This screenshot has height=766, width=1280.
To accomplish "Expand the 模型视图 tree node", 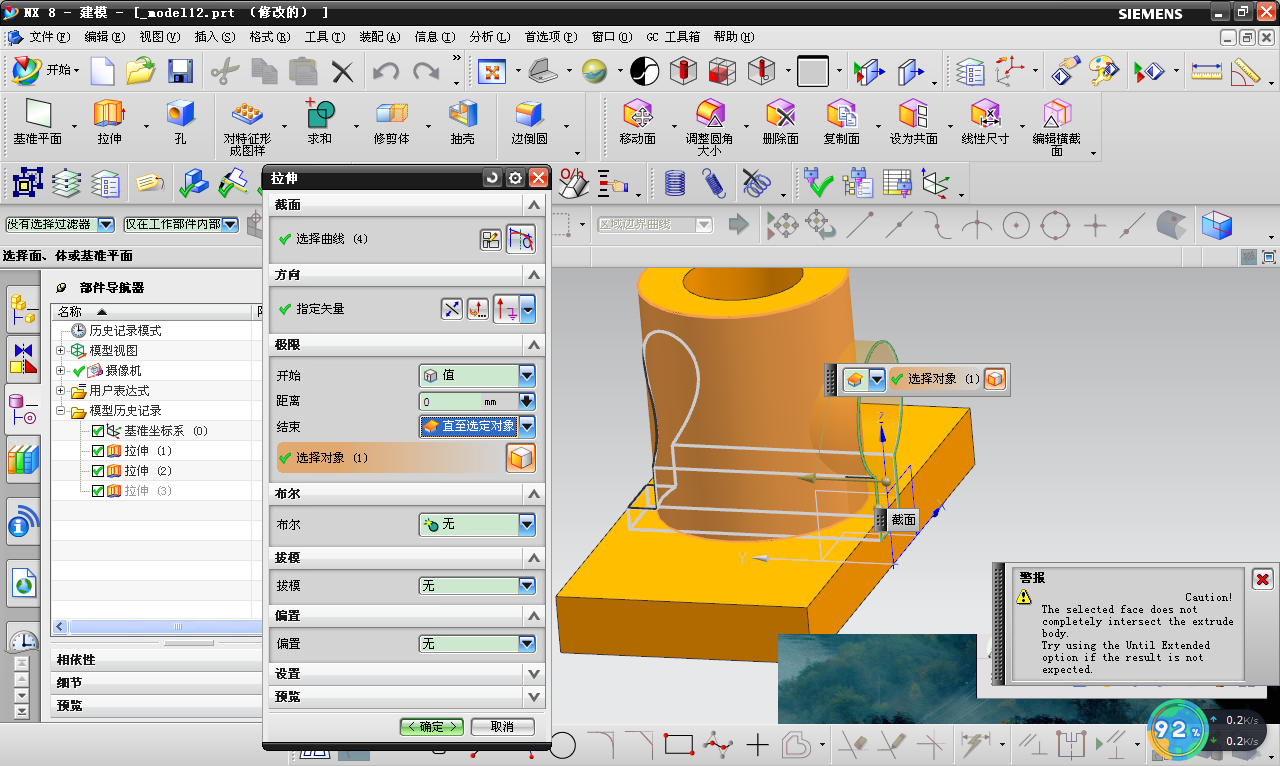I will [60, 351].
